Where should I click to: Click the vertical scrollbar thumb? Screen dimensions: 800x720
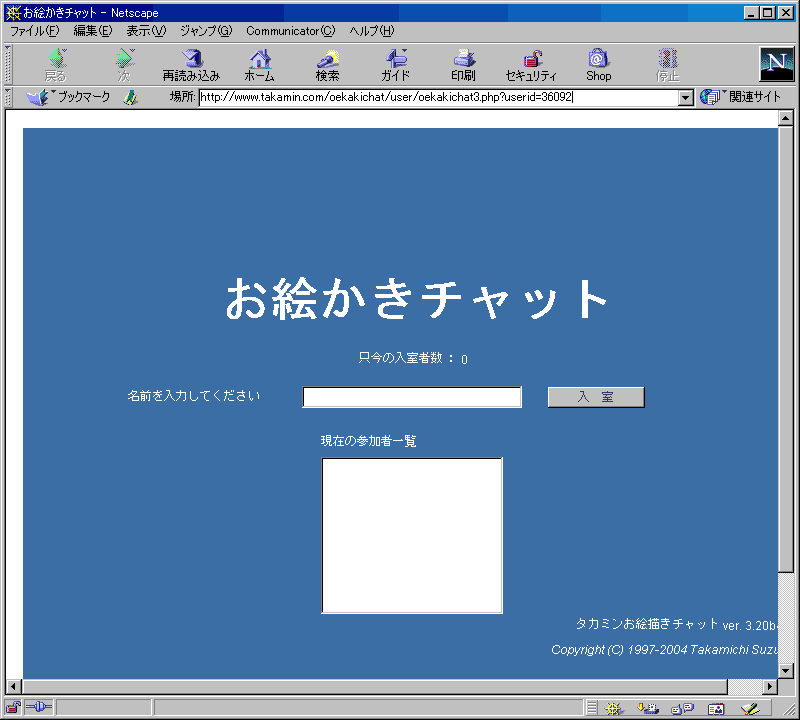(x=786, y=349)
